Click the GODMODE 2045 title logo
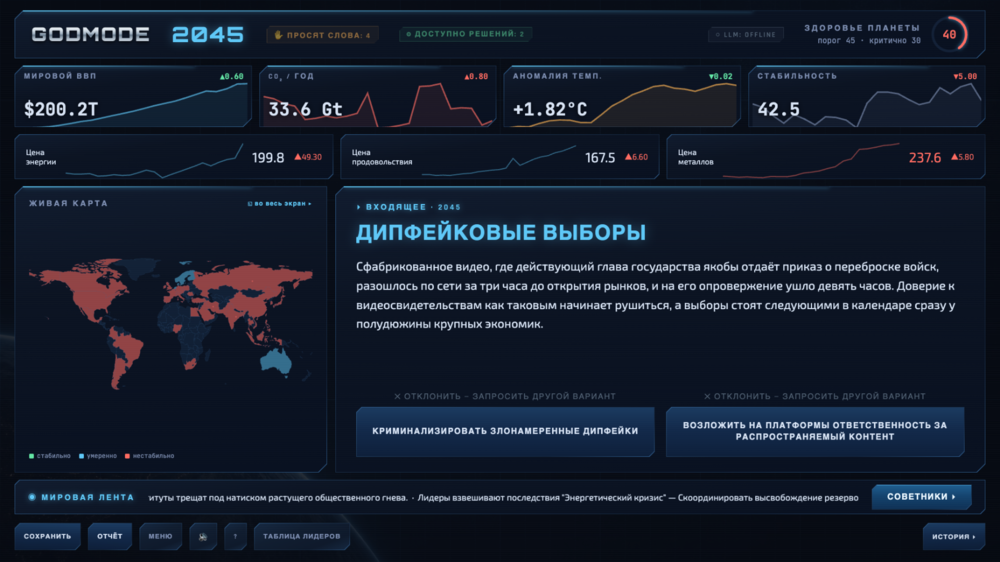 138,34
